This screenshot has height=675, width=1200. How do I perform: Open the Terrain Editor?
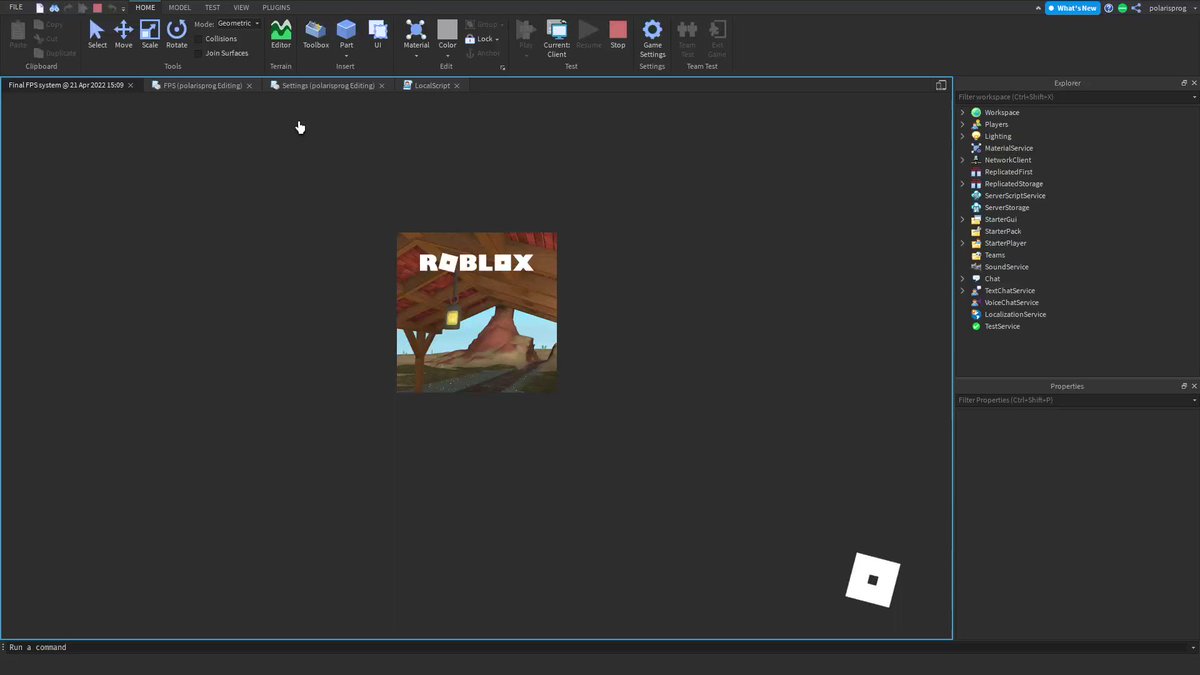(281, 34)
